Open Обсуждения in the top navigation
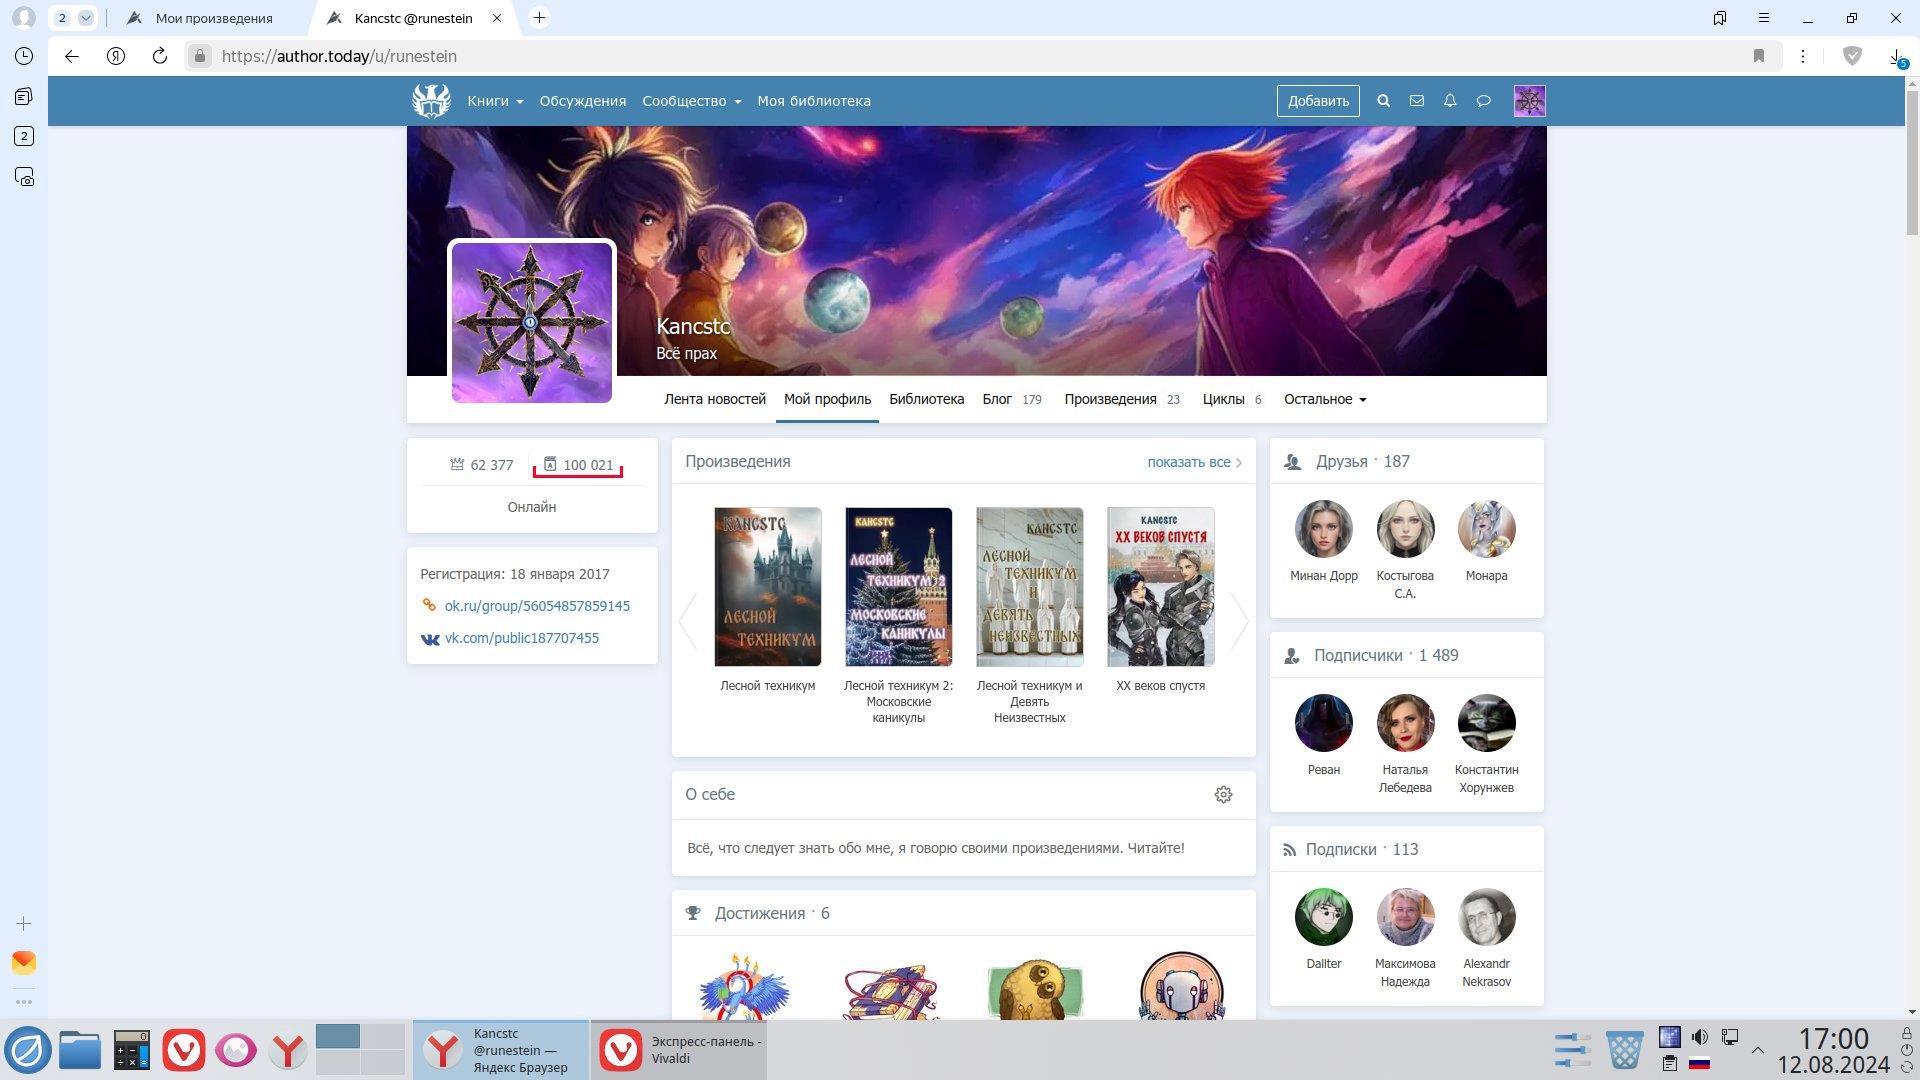 [x=583, y=101]
